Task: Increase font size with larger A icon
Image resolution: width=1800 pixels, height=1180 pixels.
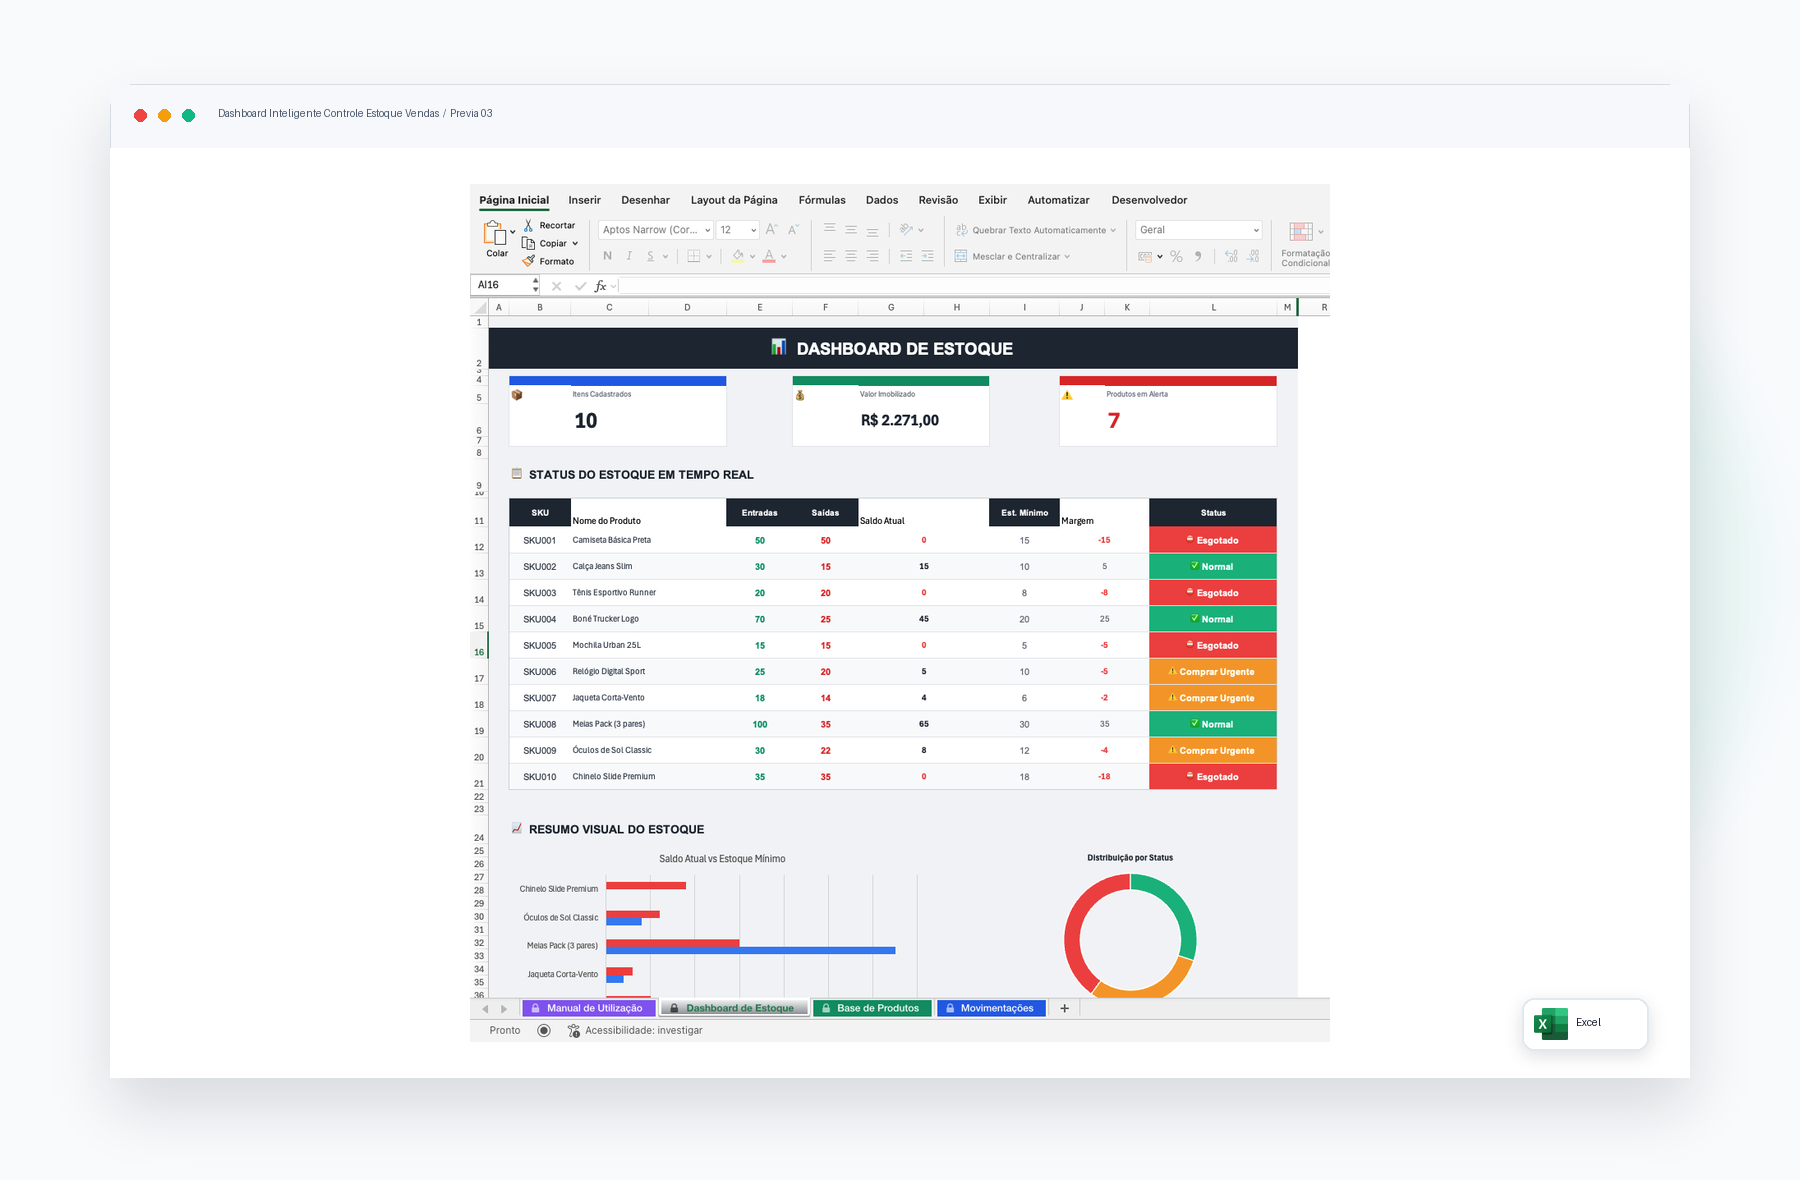Action: coord(771,230)
